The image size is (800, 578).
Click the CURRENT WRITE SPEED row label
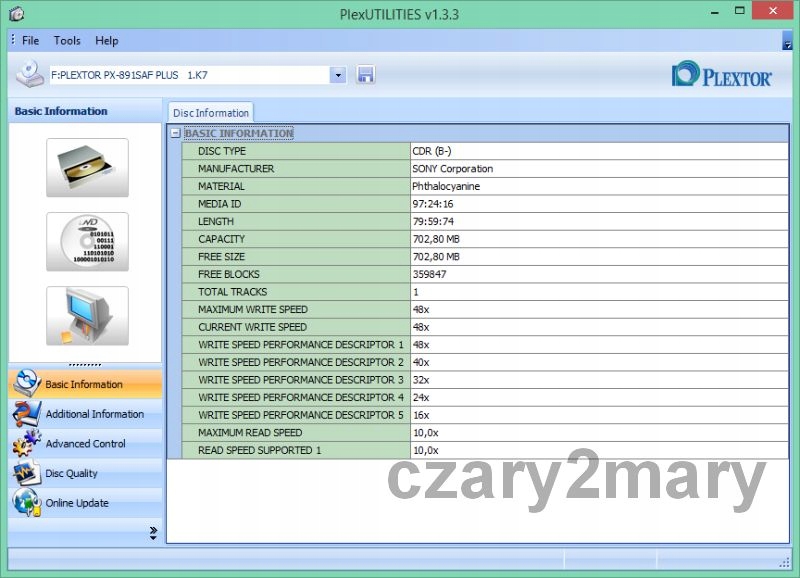tap(253, 327)
